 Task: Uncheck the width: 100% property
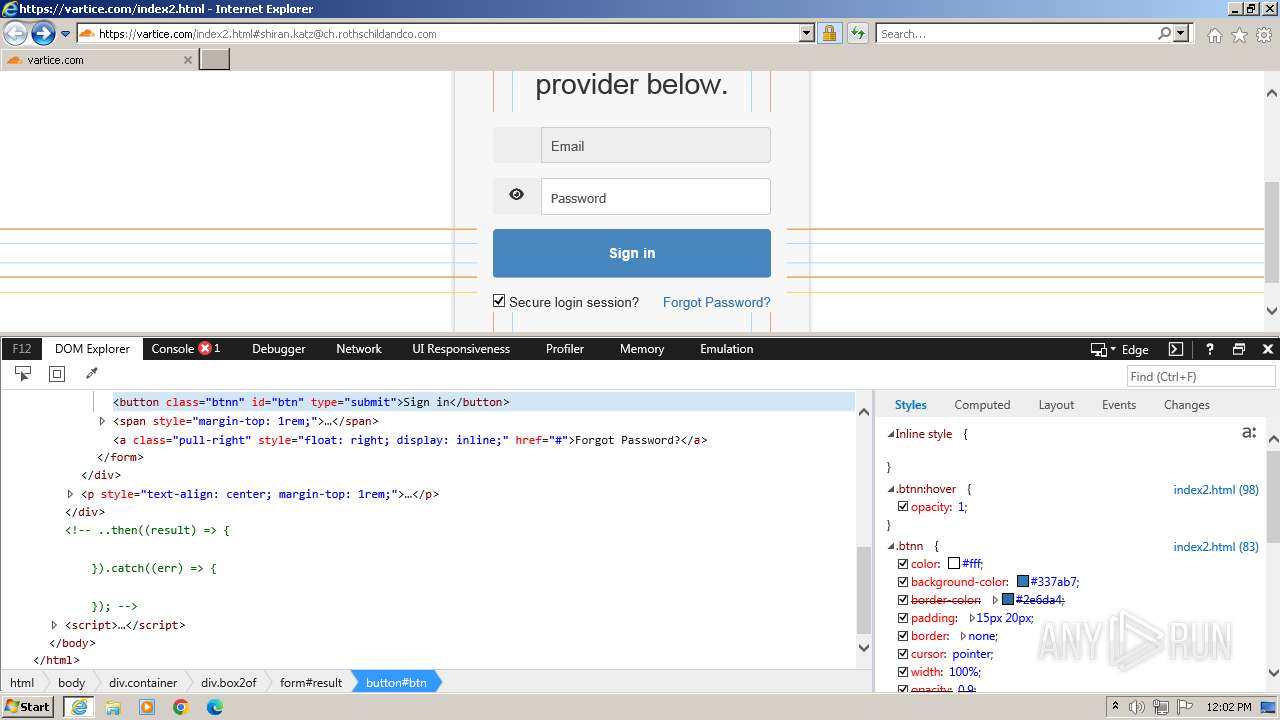[903, 672]
